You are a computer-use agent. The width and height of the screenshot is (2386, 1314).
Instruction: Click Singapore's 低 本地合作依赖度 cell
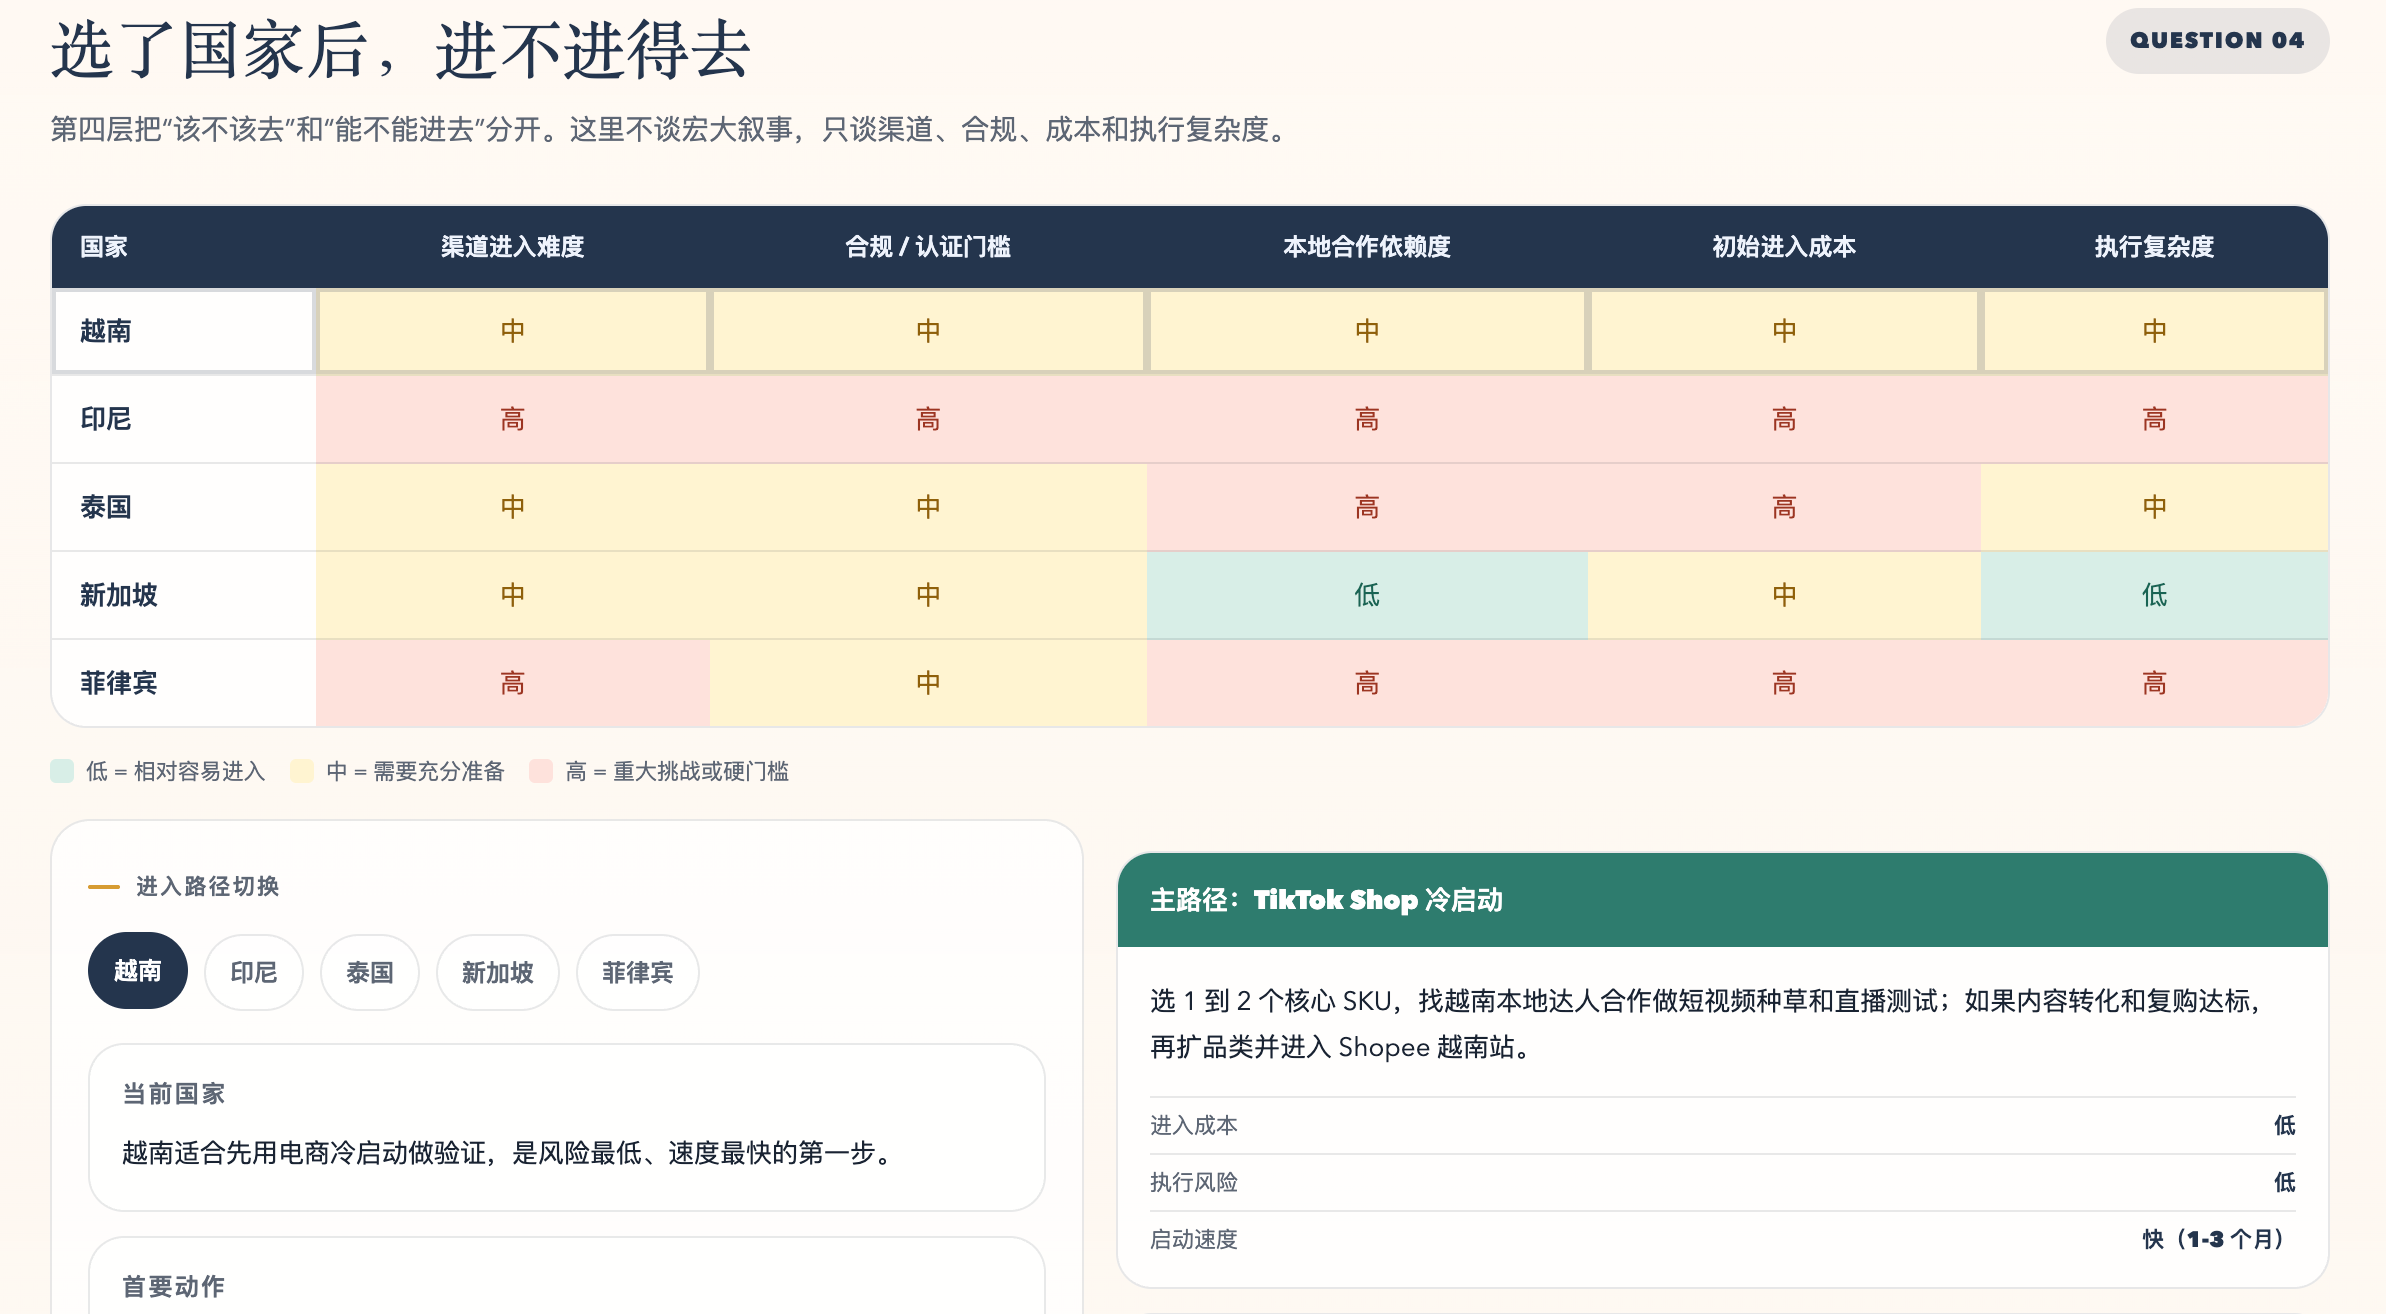1366,595
